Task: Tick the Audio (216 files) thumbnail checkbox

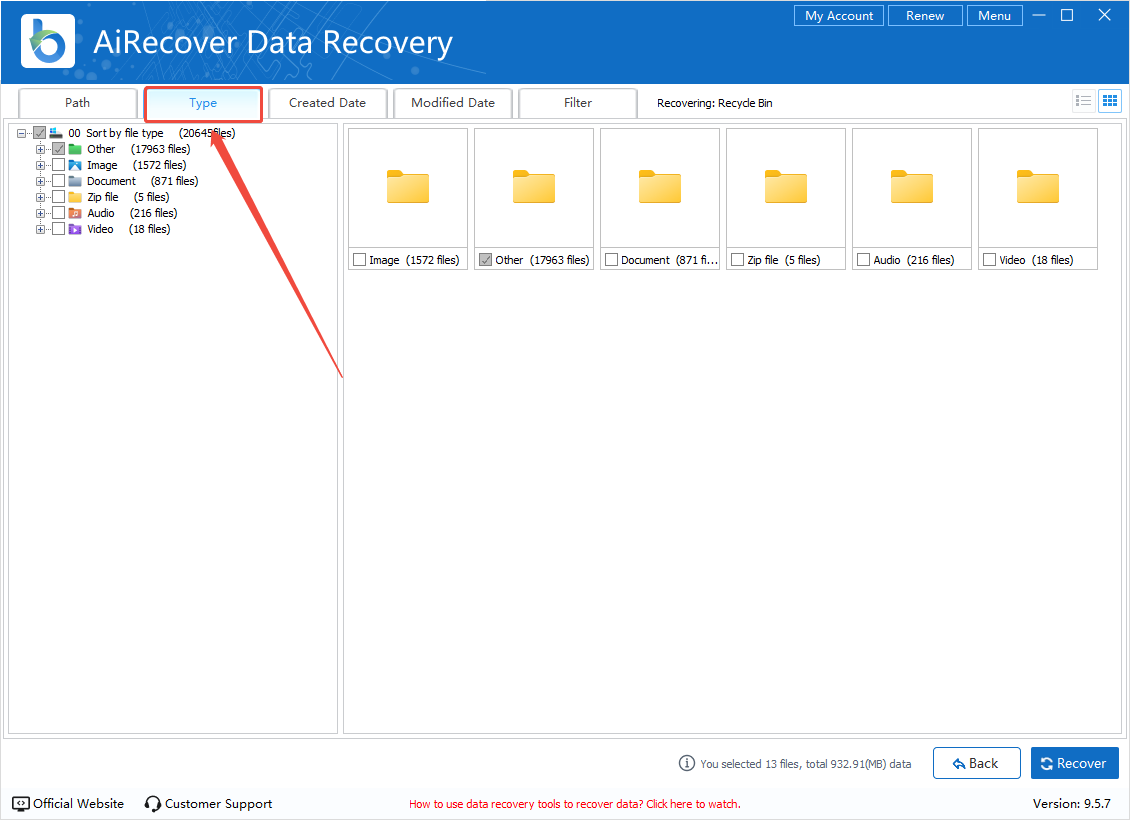Action: point(864,260)
